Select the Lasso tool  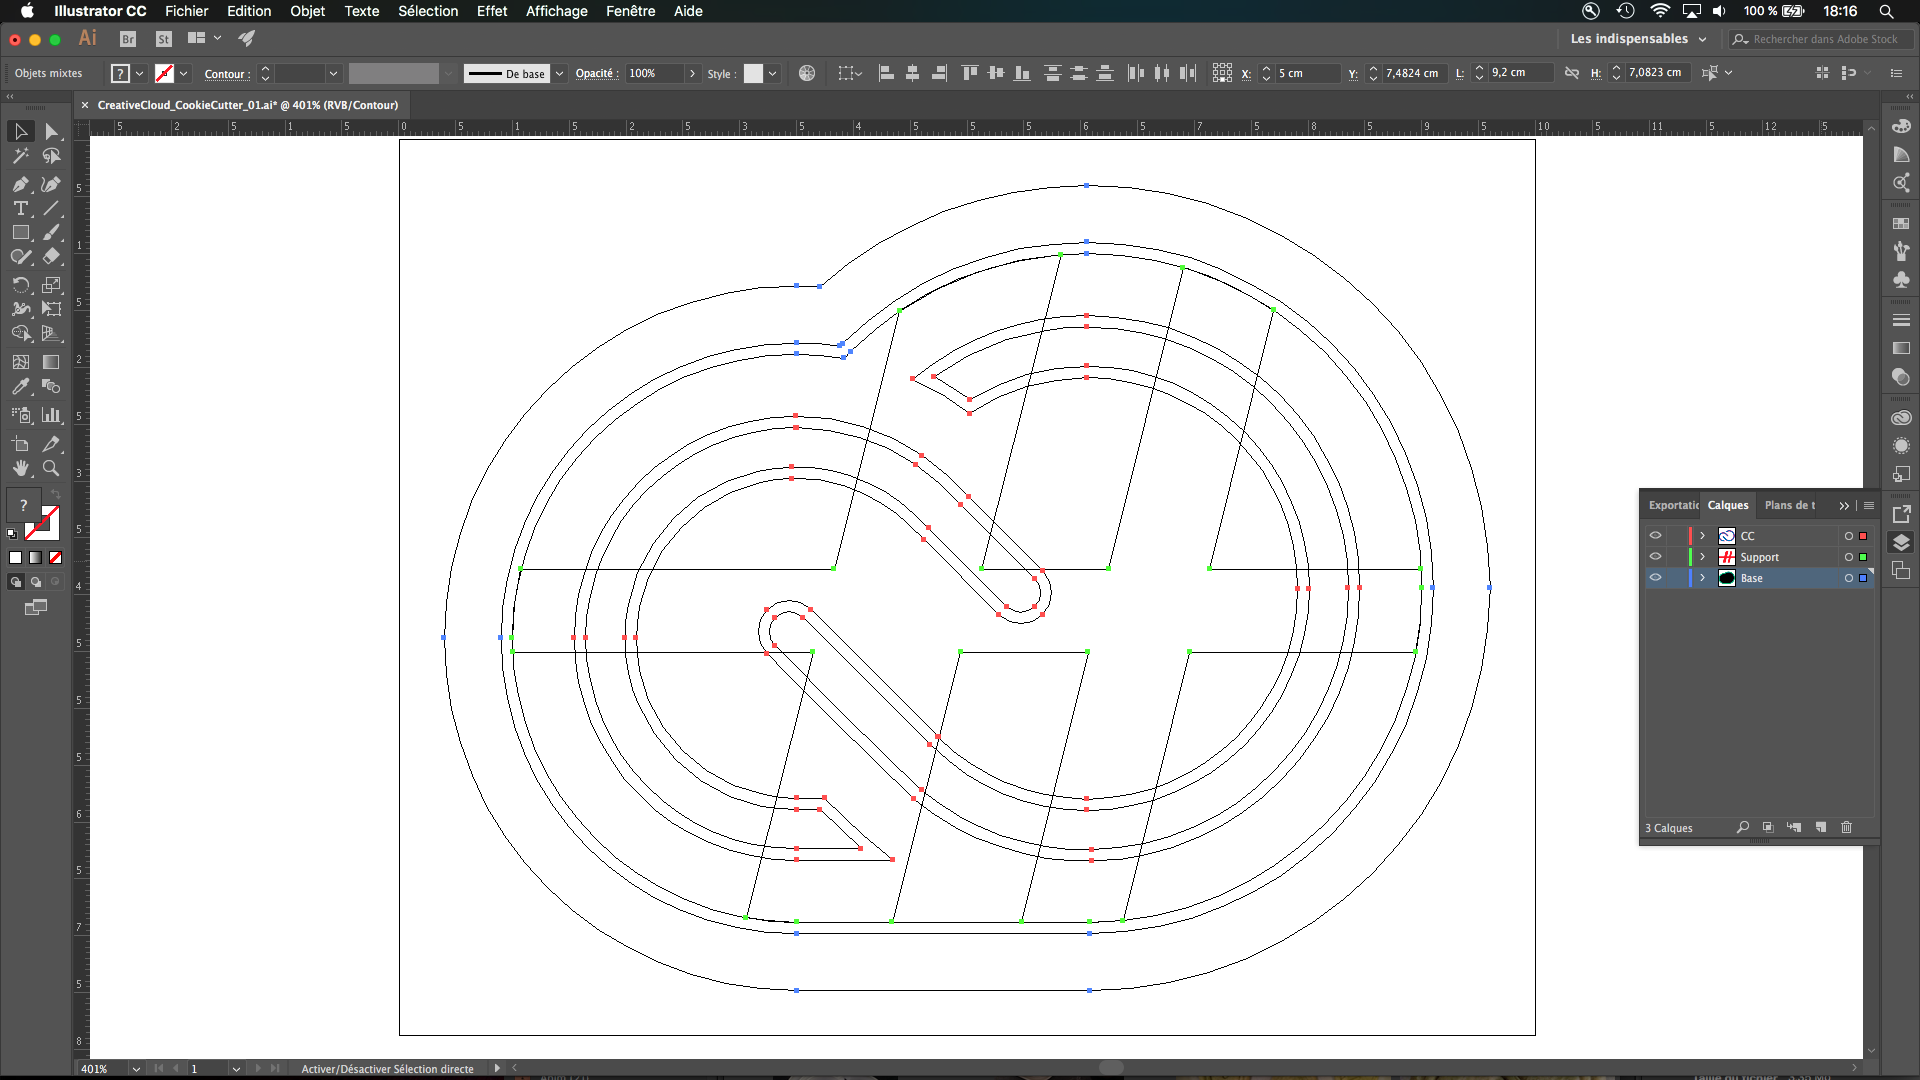click(52, 156)
